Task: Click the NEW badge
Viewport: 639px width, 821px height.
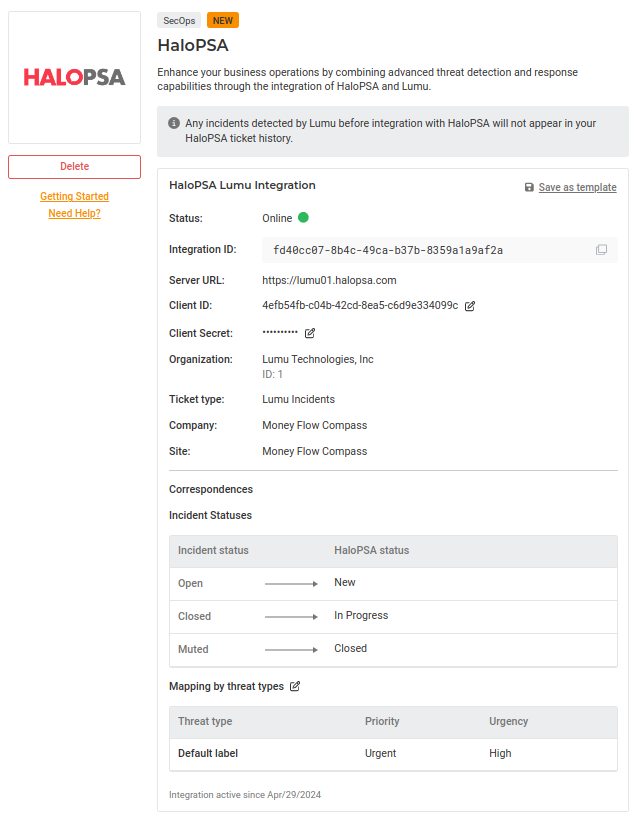Action: pos(223,20)
